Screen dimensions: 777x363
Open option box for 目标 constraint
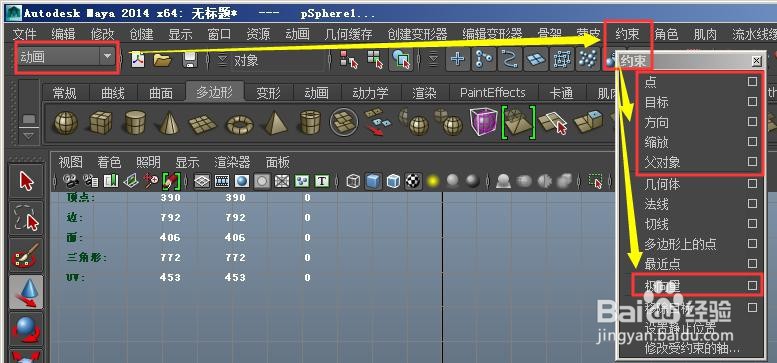pyautogui.click(x=752, y=102)
